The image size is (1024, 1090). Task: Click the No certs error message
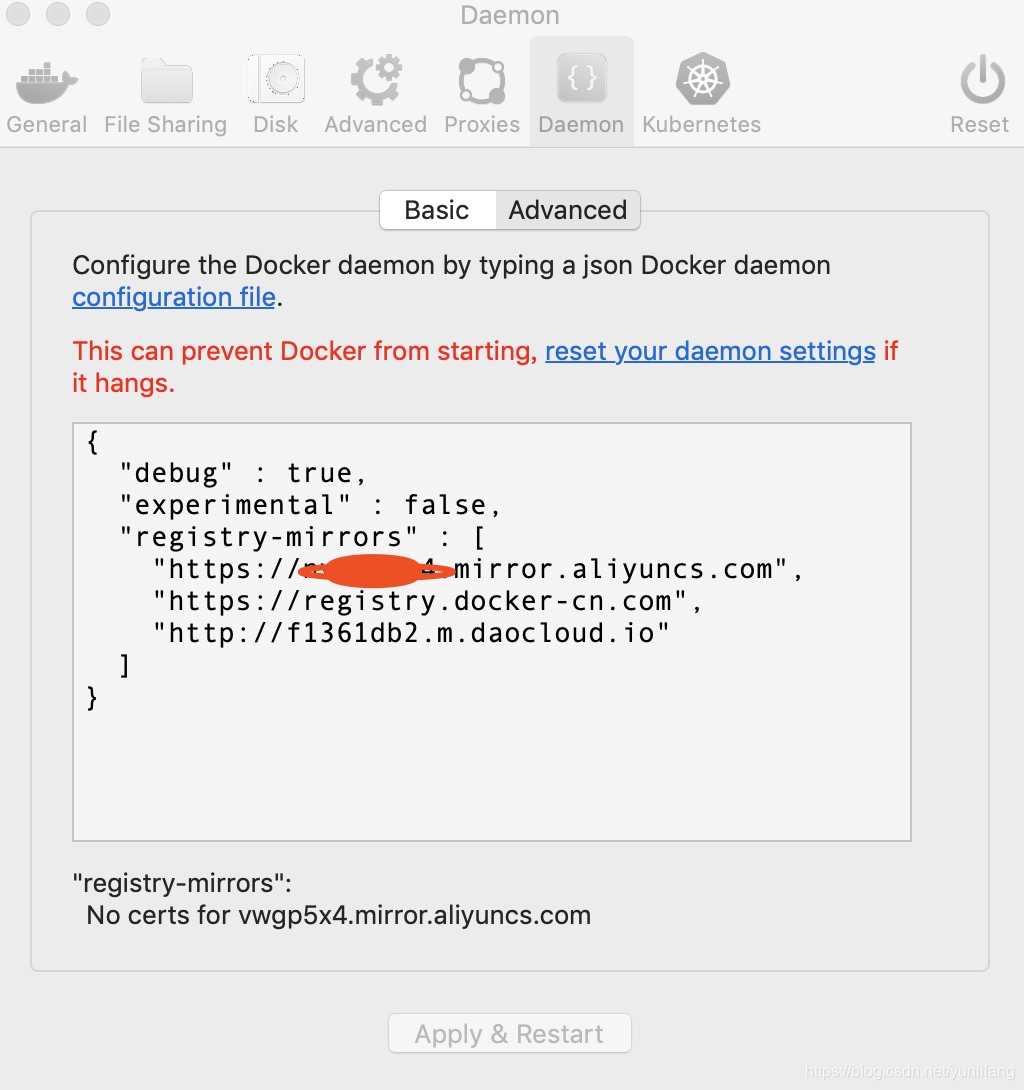point(339,915)
